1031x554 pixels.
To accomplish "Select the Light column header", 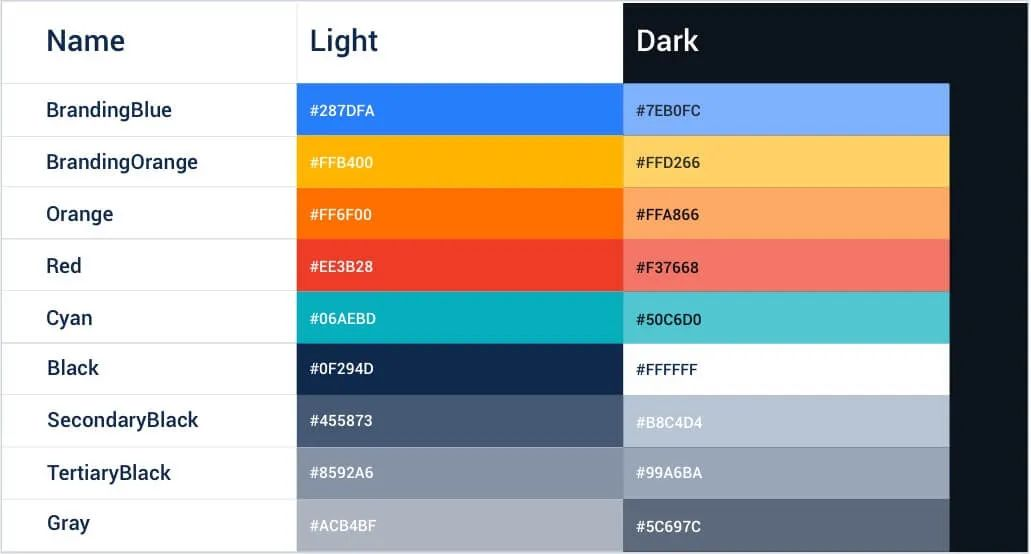I will pos(344,41).
